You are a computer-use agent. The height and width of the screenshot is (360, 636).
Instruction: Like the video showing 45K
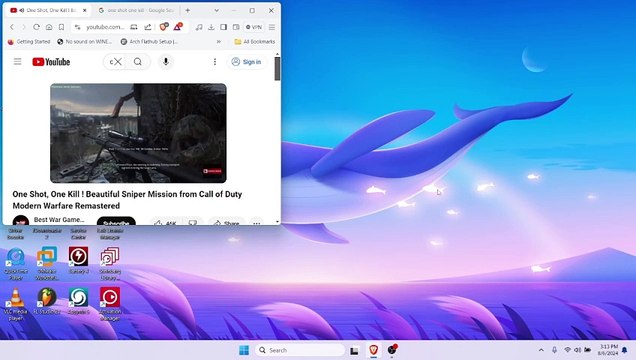click(x=165, y=222)
